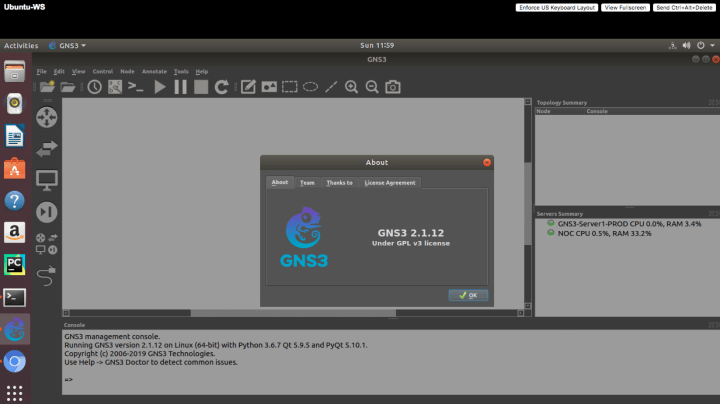The image size is (720, 404).
Task: Click the Activities button
Action: pos(21,45)
